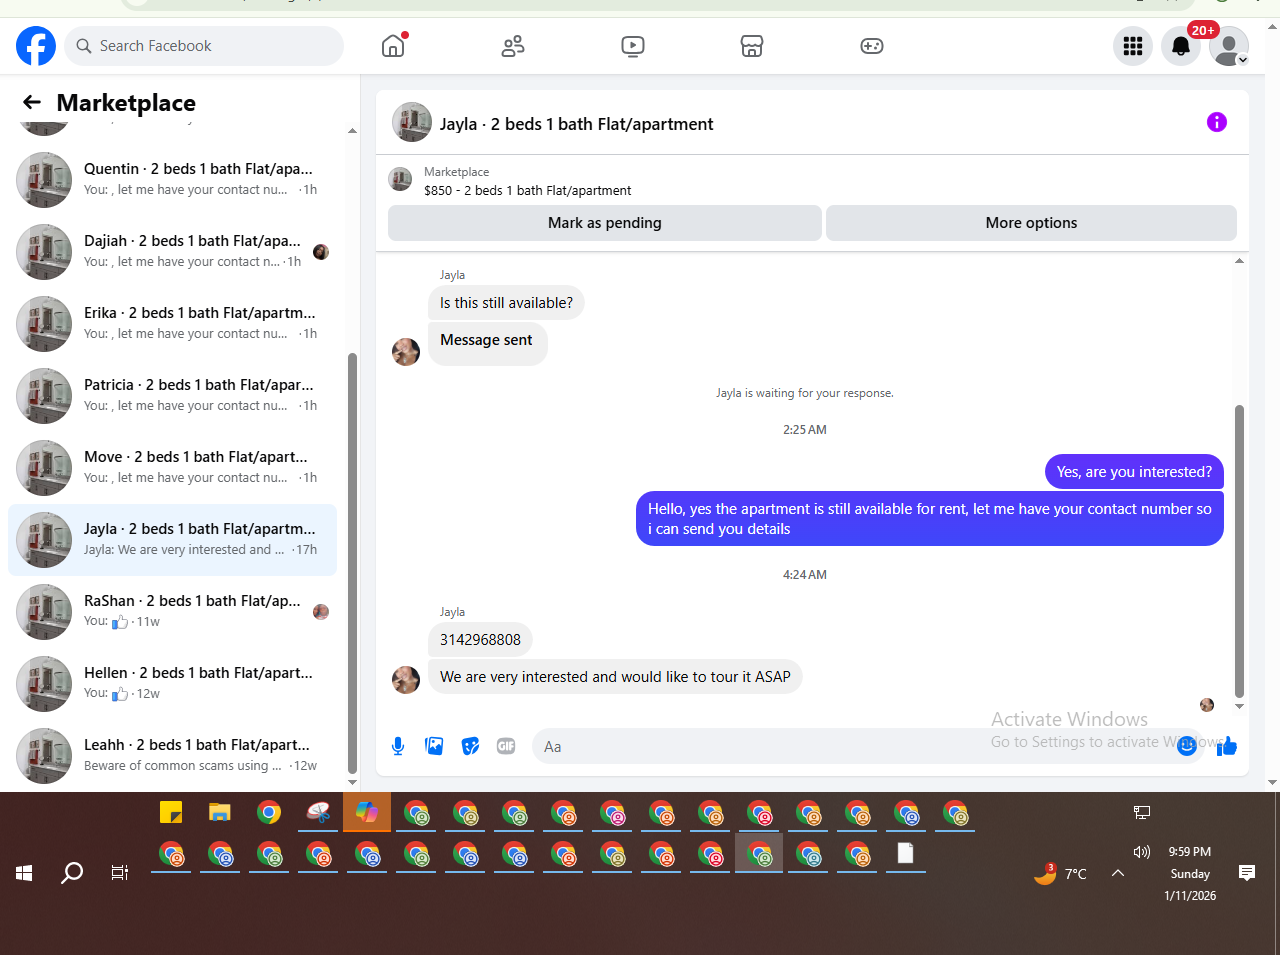Viewport: 1280px width, 955px height.
Task: Click the conversation list scrollbar up arrow
Action: point(352,131)
